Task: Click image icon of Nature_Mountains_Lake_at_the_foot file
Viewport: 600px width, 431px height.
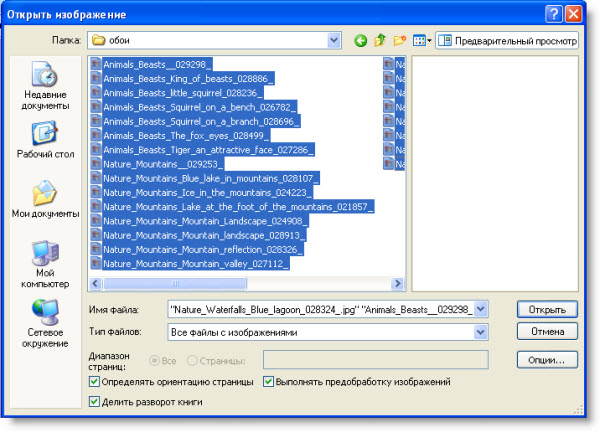Action: (x=96, y=207)
